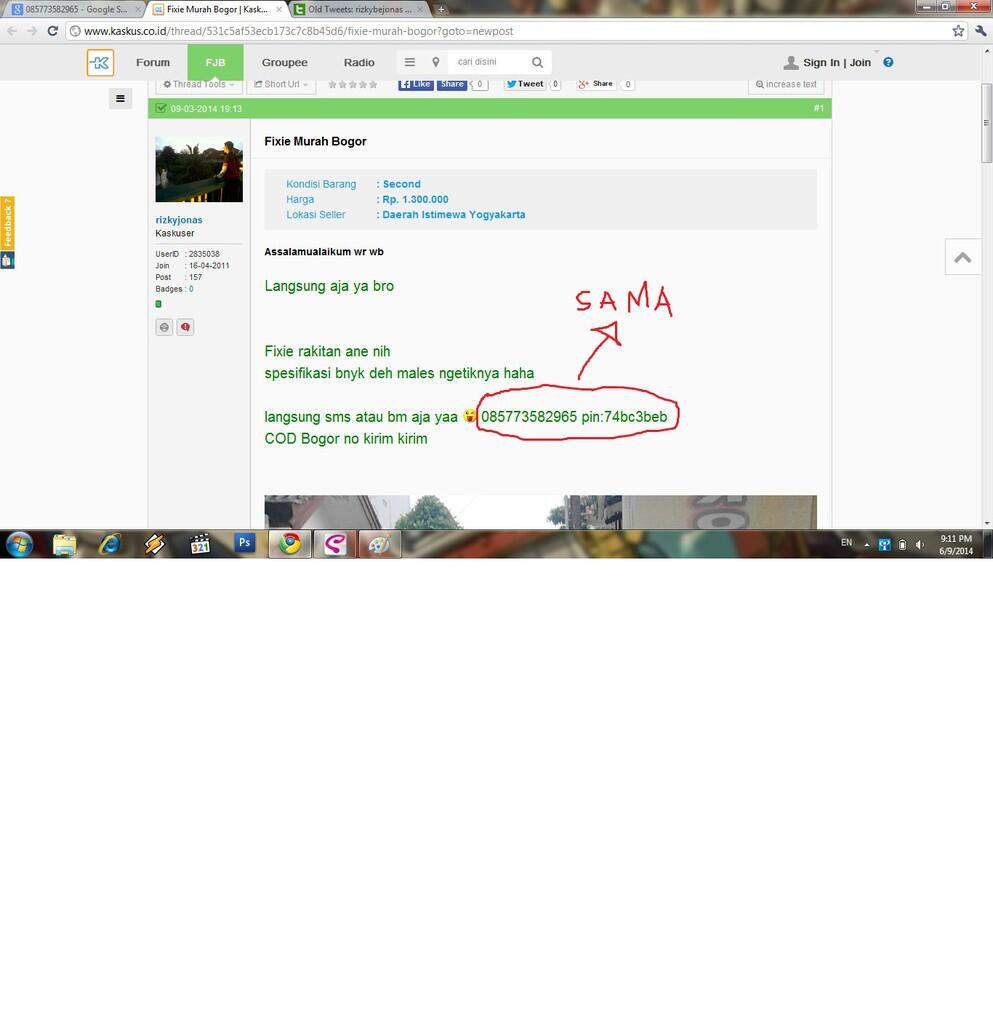Click Join link
Viewport: 993px width, 1024px height.
coord(860,63)
